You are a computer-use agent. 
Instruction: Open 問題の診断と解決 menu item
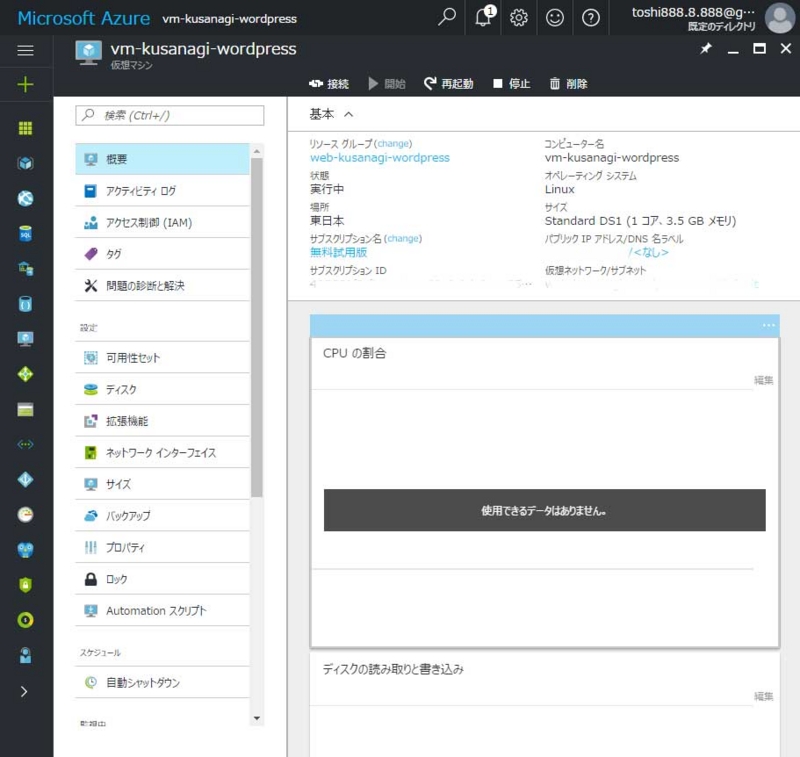coord(162,286)
